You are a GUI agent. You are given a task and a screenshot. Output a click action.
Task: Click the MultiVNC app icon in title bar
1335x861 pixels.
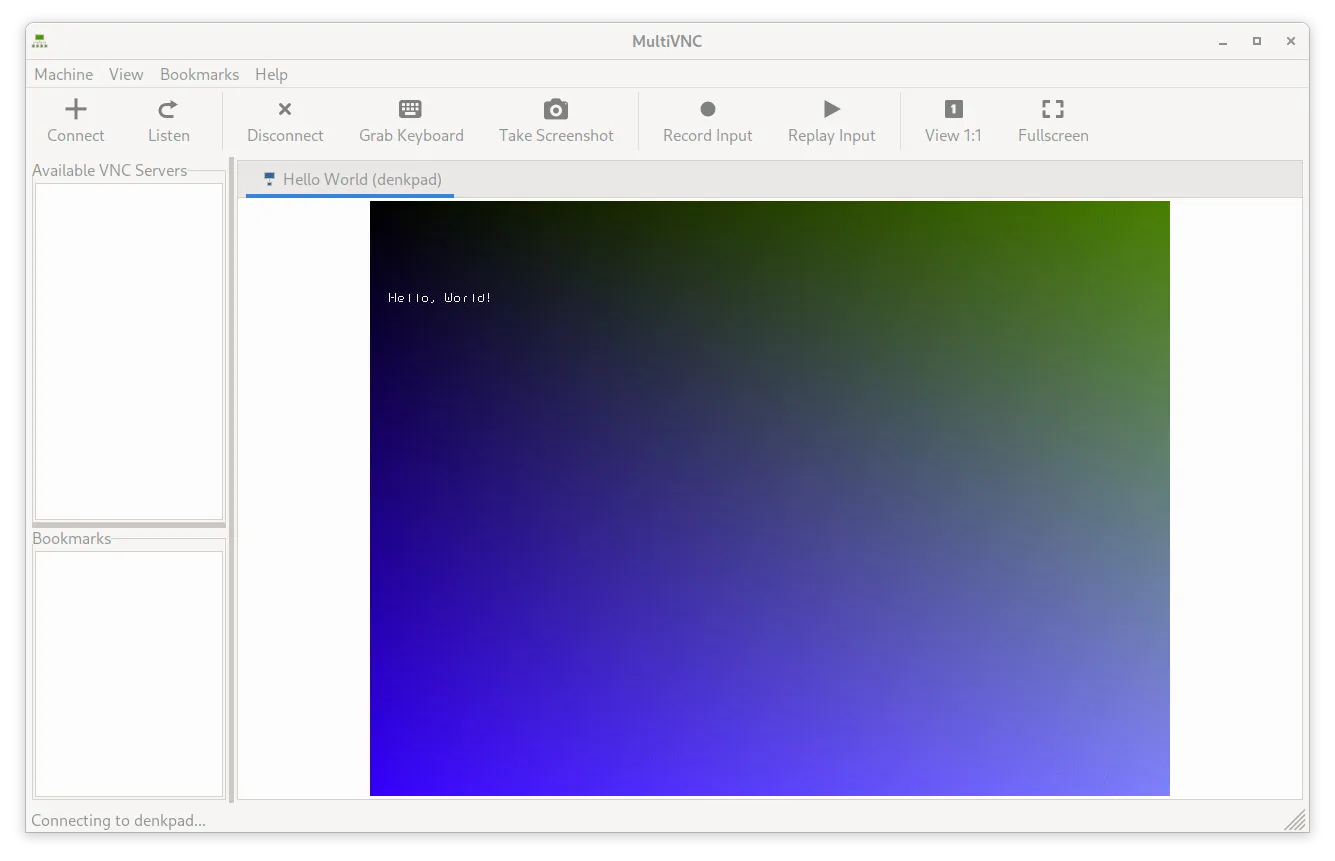coord(40,41)
